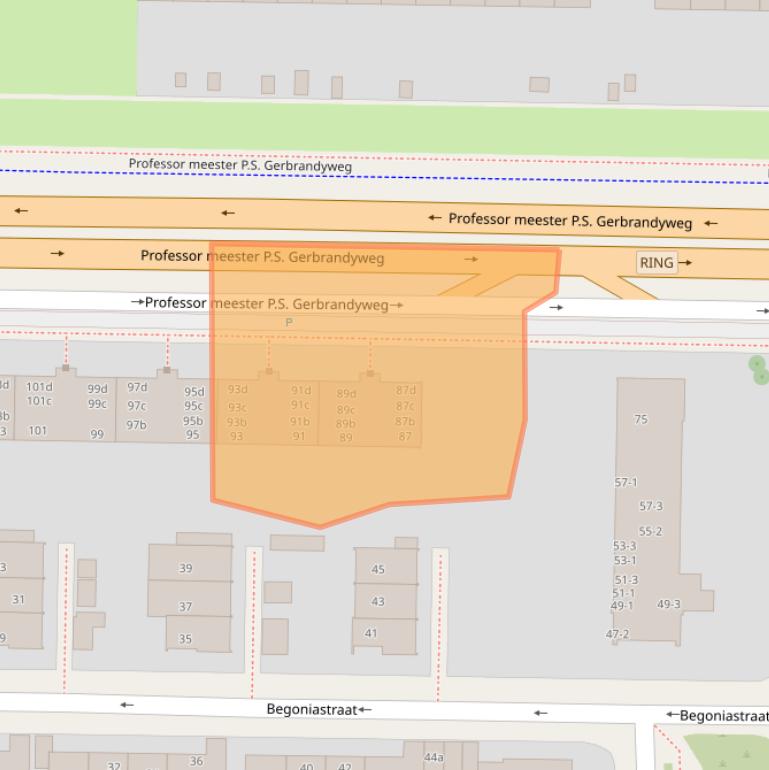Click the 44a building label
This screenshot has width=769, height=770.
[x=434, y=758]
